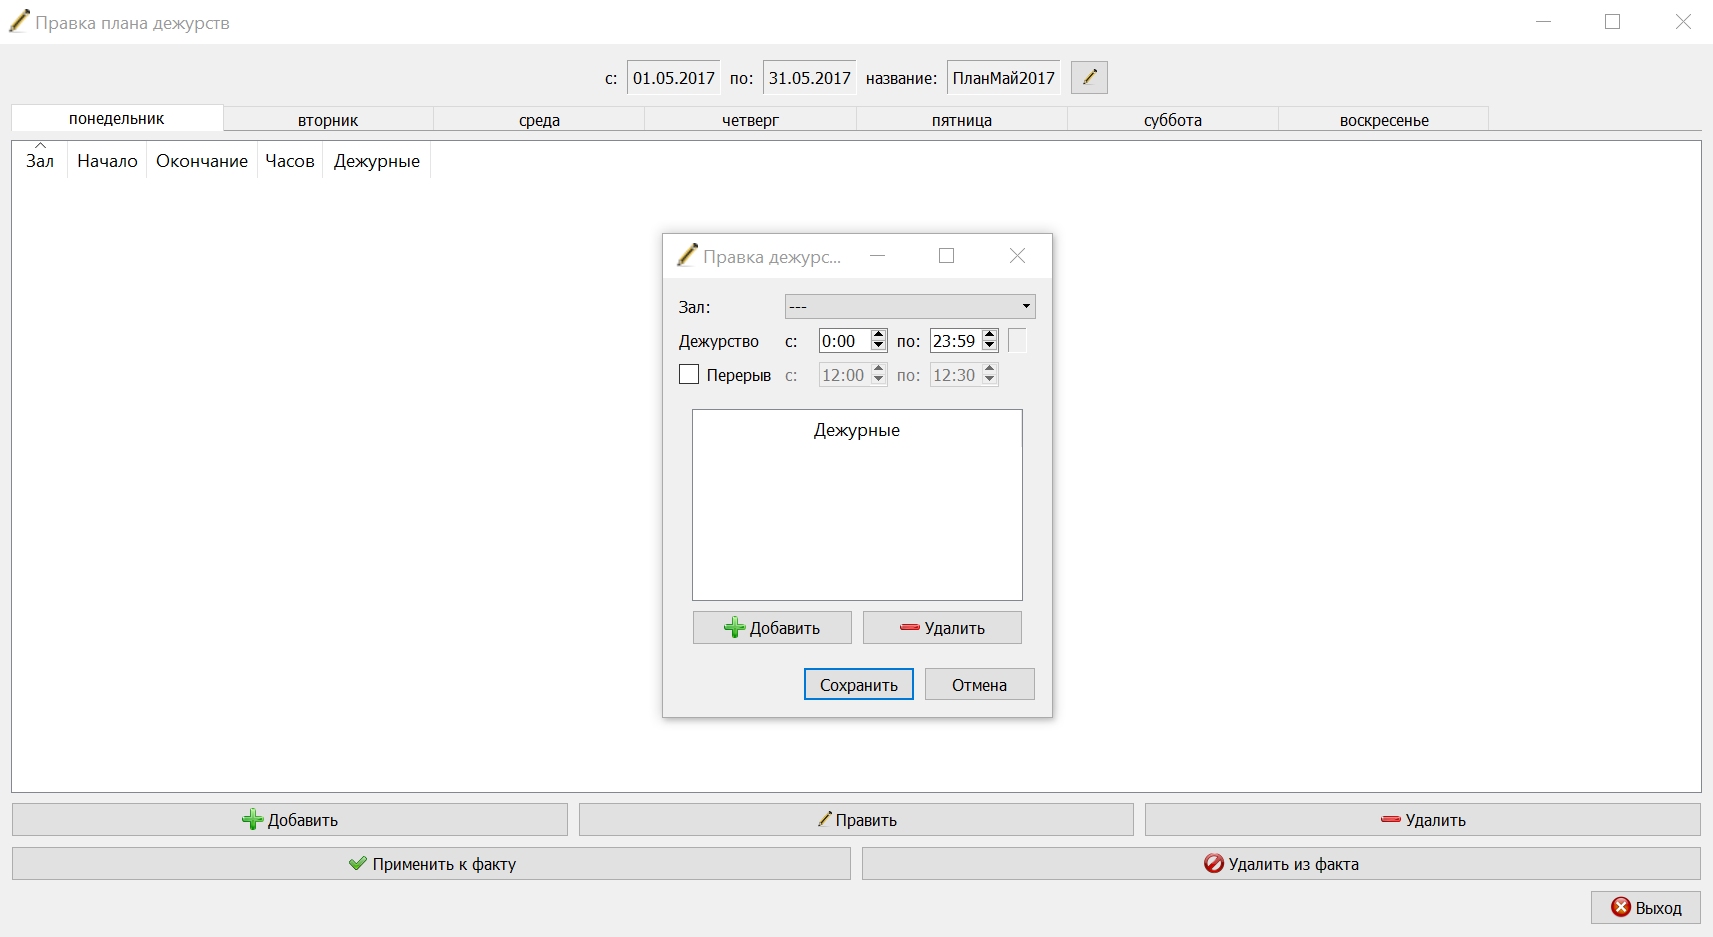This screenshot has height=937, width=1713.
Task: Close the Правка дежурства dialog
Action: (1017, 256)
